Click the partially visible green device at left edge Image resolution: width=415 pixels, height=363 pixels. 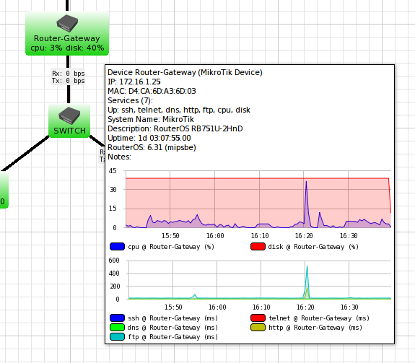[x=4, y=190]
